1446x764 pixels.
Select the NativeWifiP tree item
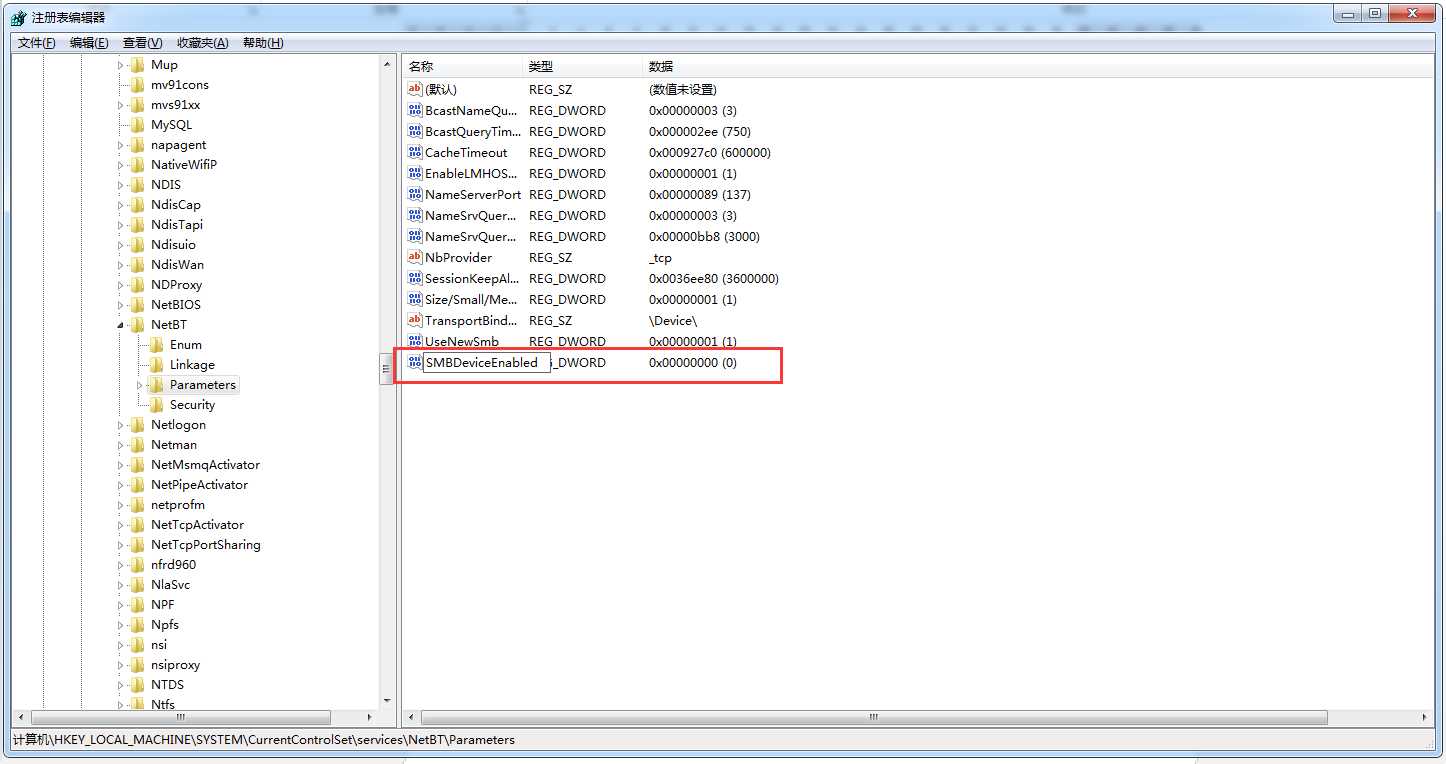click(x=184, y=165)
